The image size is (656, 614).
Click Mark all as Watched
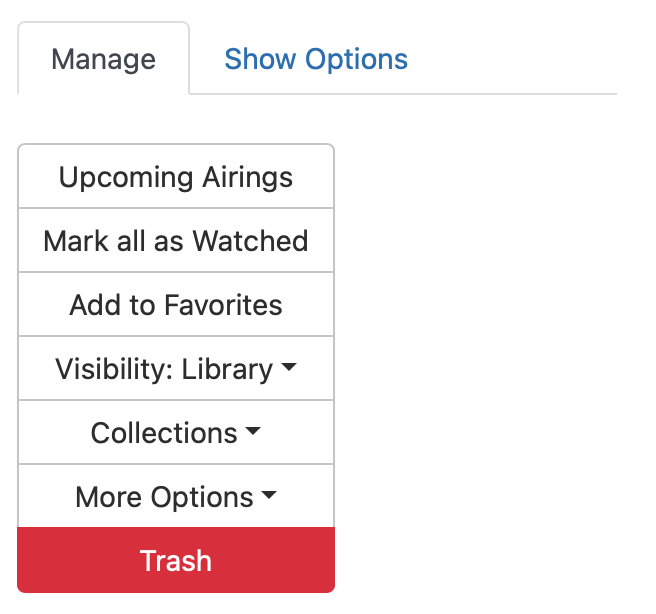[176, 241]
